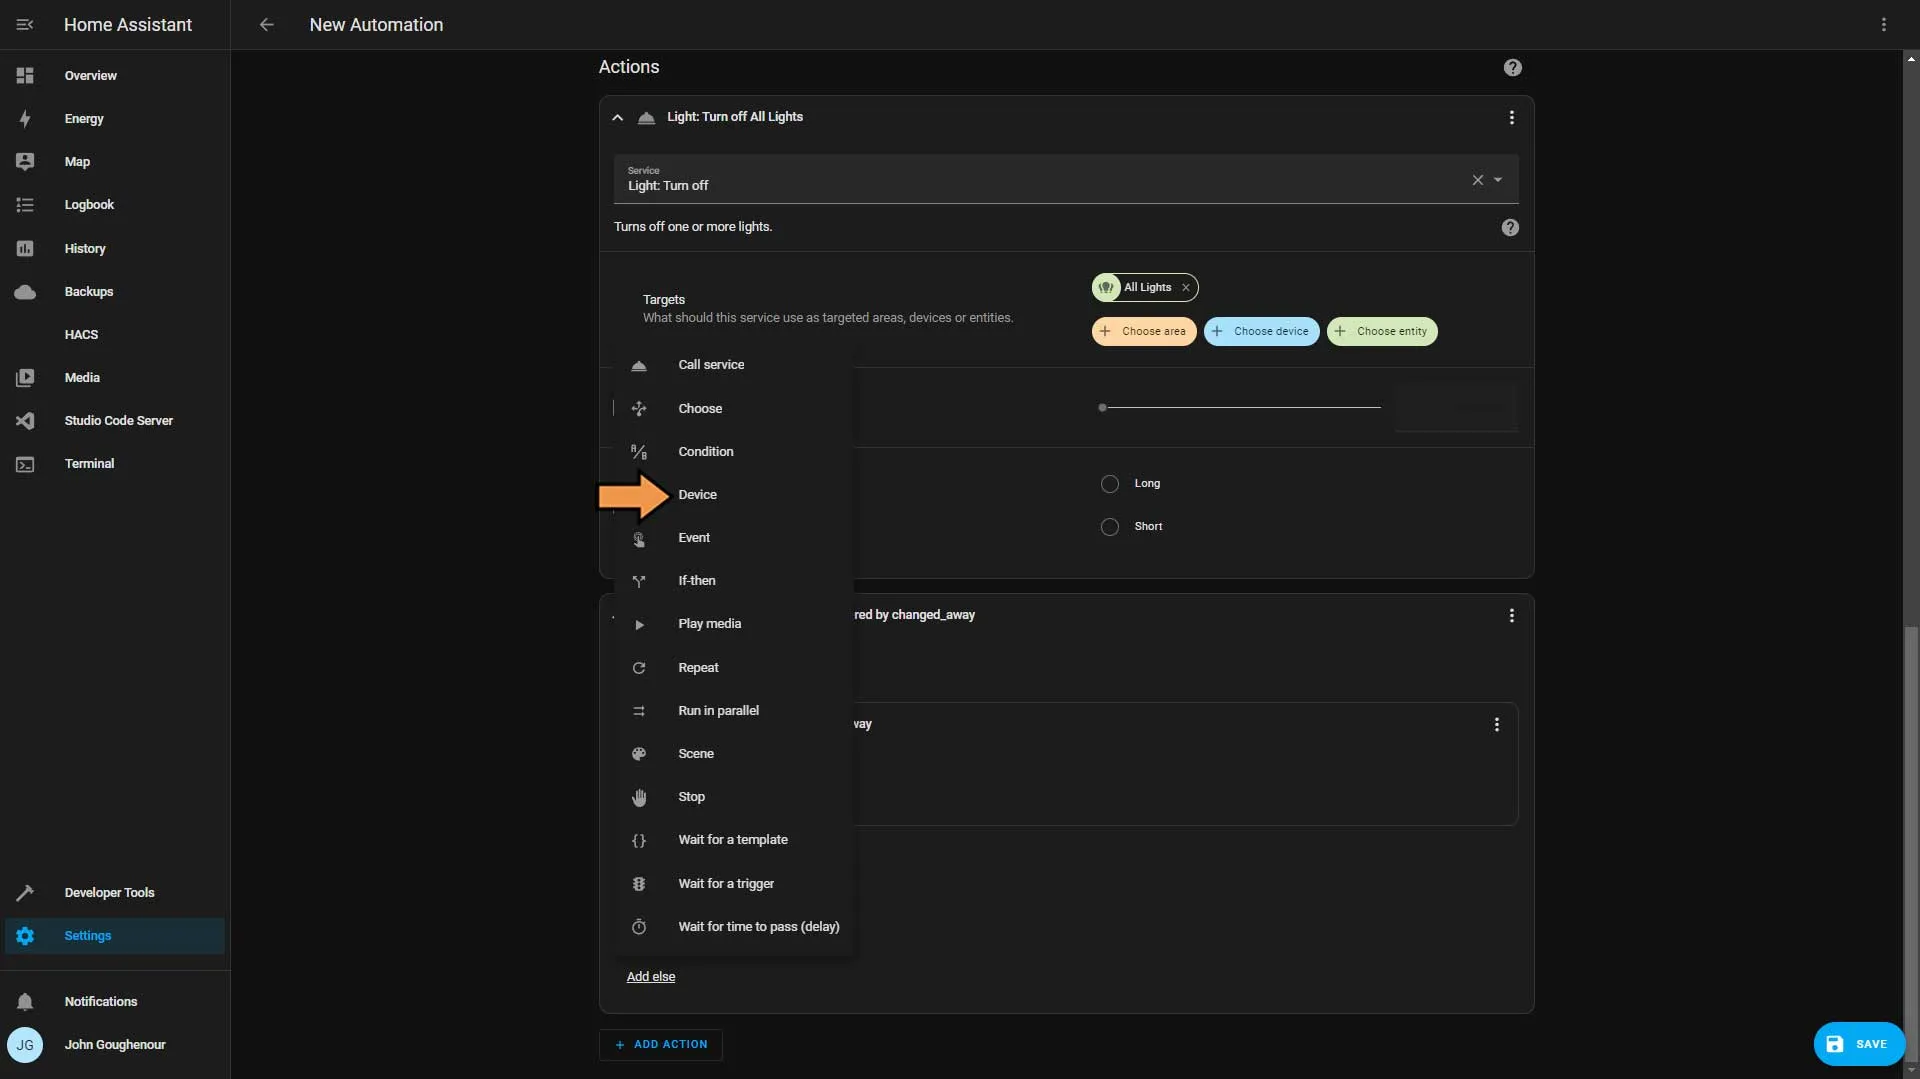Choose the Choose action type
Screen dimensions: 1920x1079
click(x=734, y=408)
